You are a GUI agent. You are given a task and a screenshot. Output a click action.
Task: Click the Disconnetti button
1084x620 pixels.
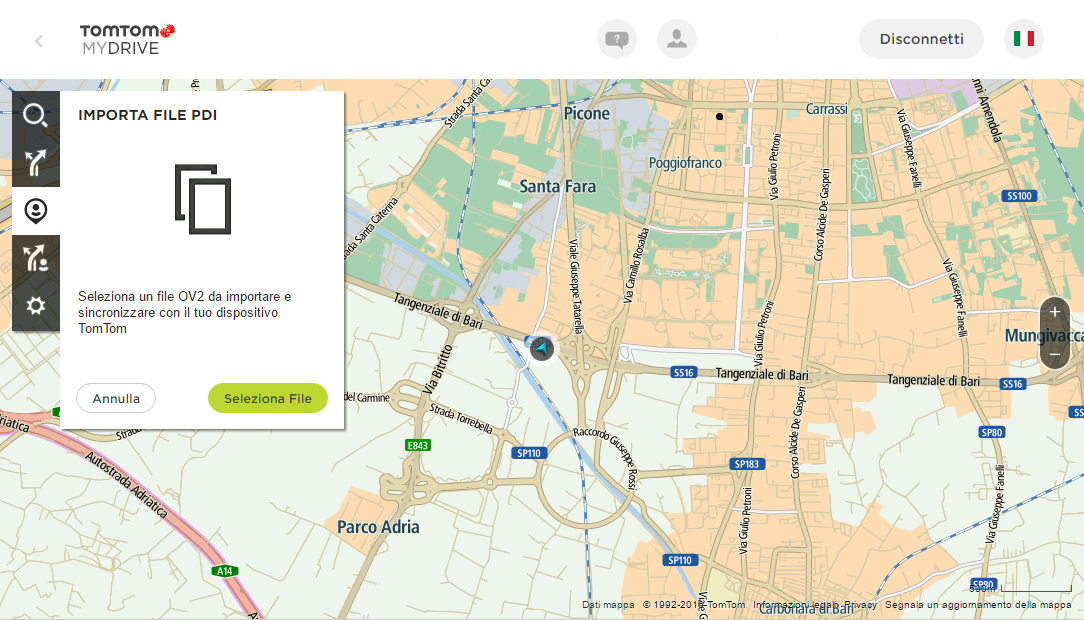click(x=921, y=39)
